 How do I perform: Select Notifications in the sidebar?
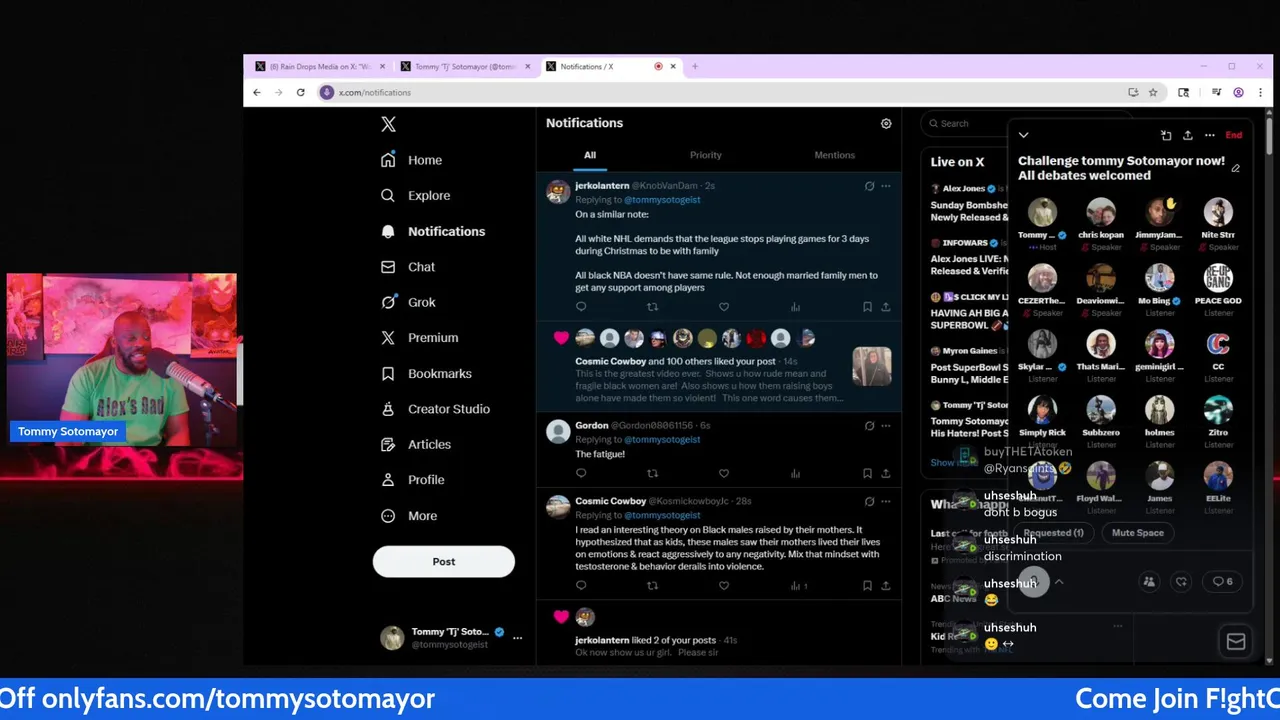pos(433,231)
